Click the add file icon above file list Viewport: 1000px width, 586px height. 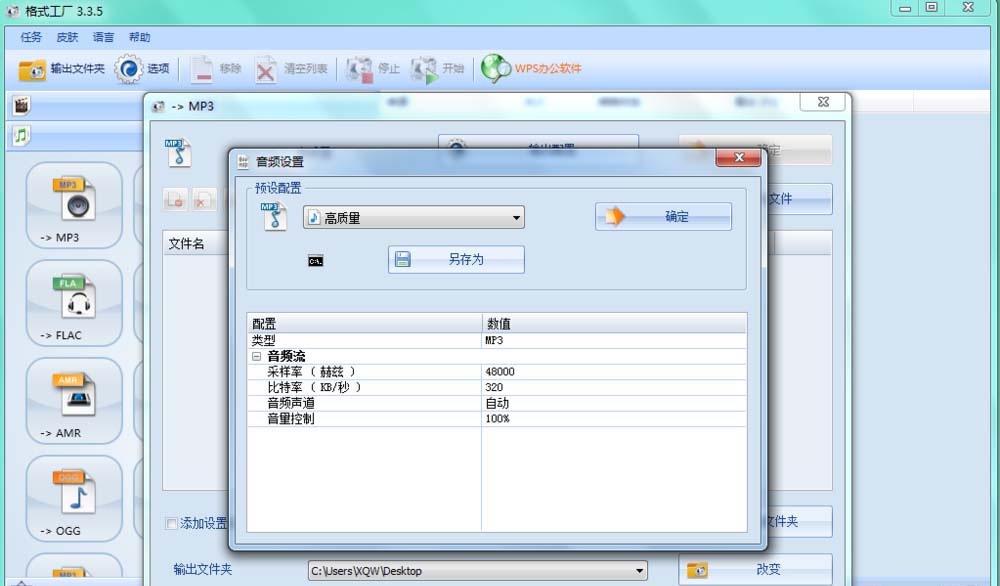(175, 201)
